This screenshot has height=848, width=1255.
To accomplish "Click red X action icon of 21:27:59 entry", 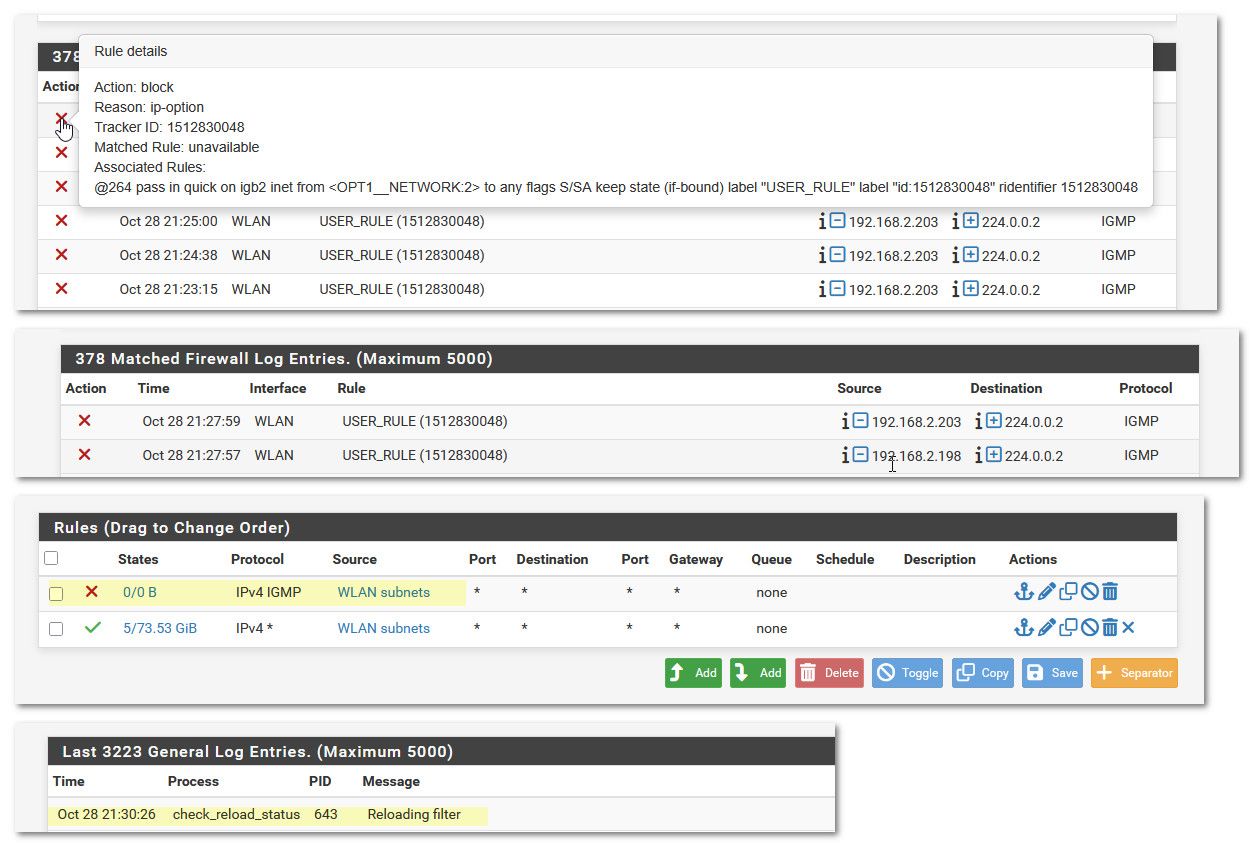I will 84,421.
